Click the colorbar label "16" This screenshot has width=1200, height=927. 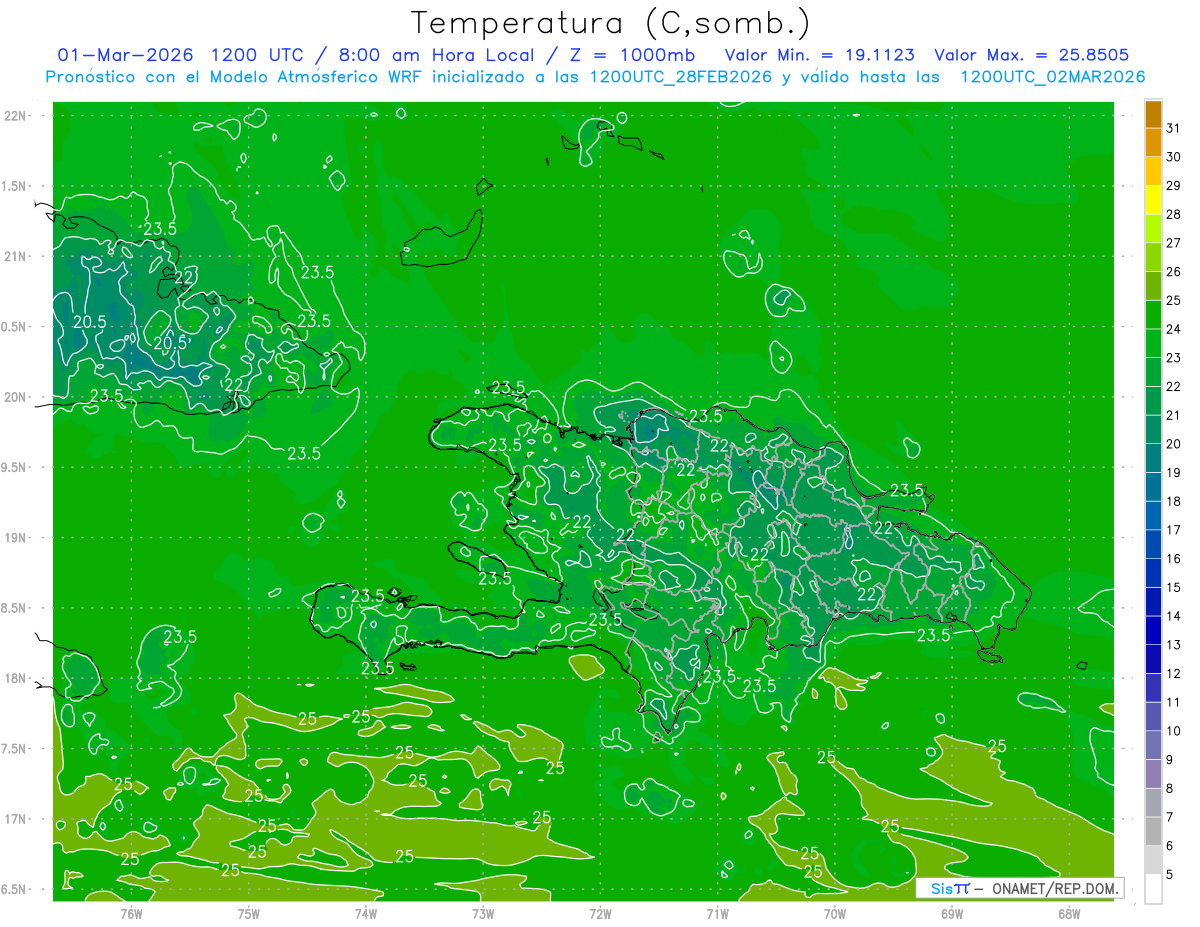coord(1174,559)
